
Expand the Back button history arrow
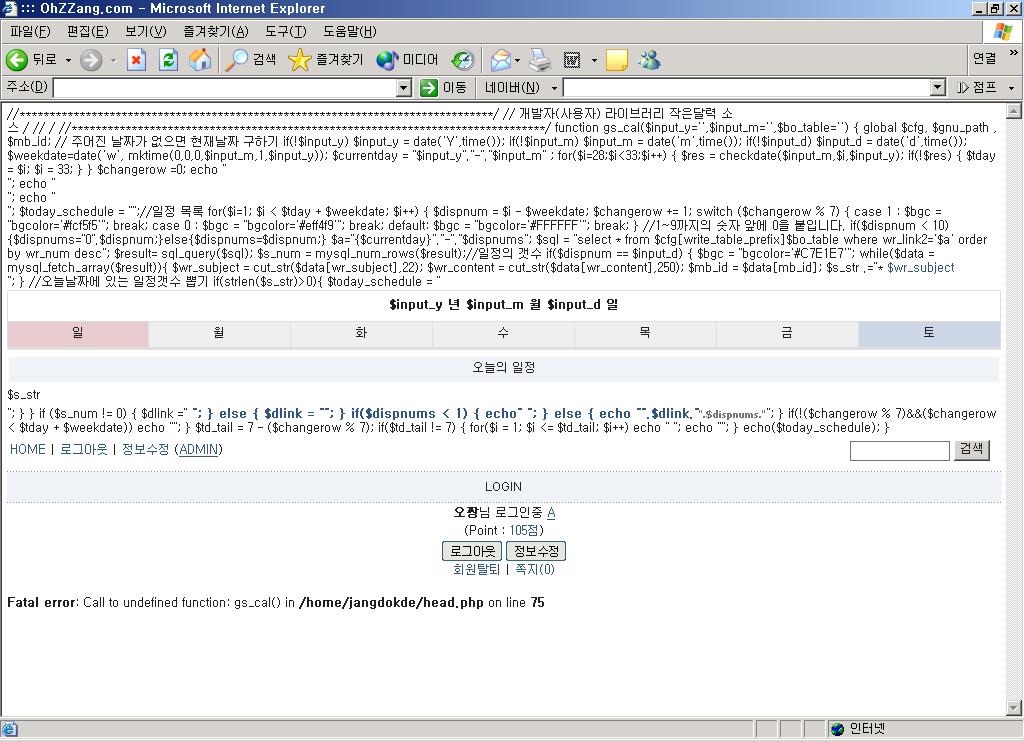(x=68, y=60)
